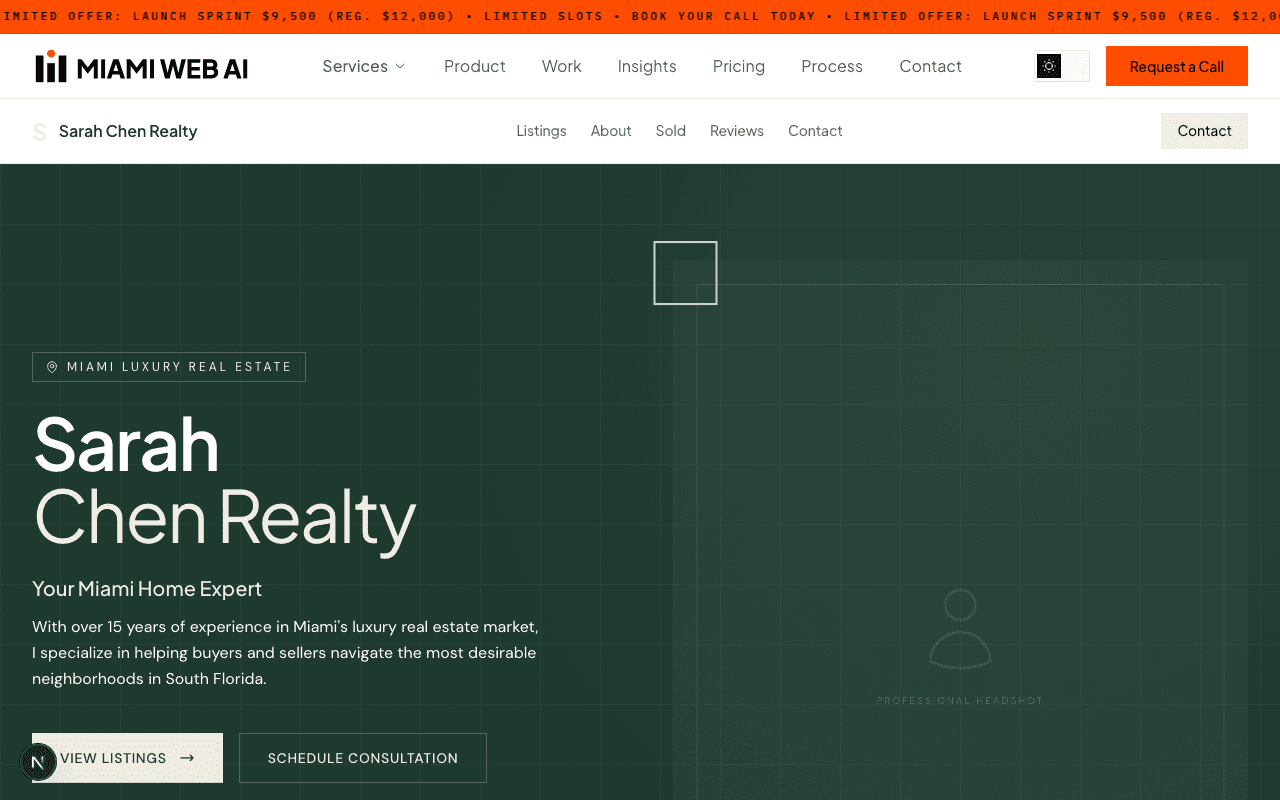The height and width of the screenshot is (800, 1280).
Task: Open Reviews from the realty navigation
Action: pyautogui.click(x=736, y=131)
